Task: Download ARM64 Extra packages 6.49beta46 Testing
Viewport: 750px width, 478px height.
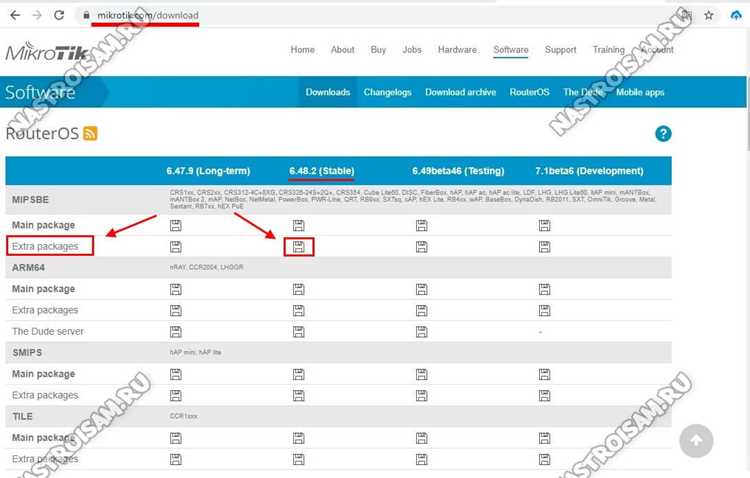Action: [x=421, y=311]
